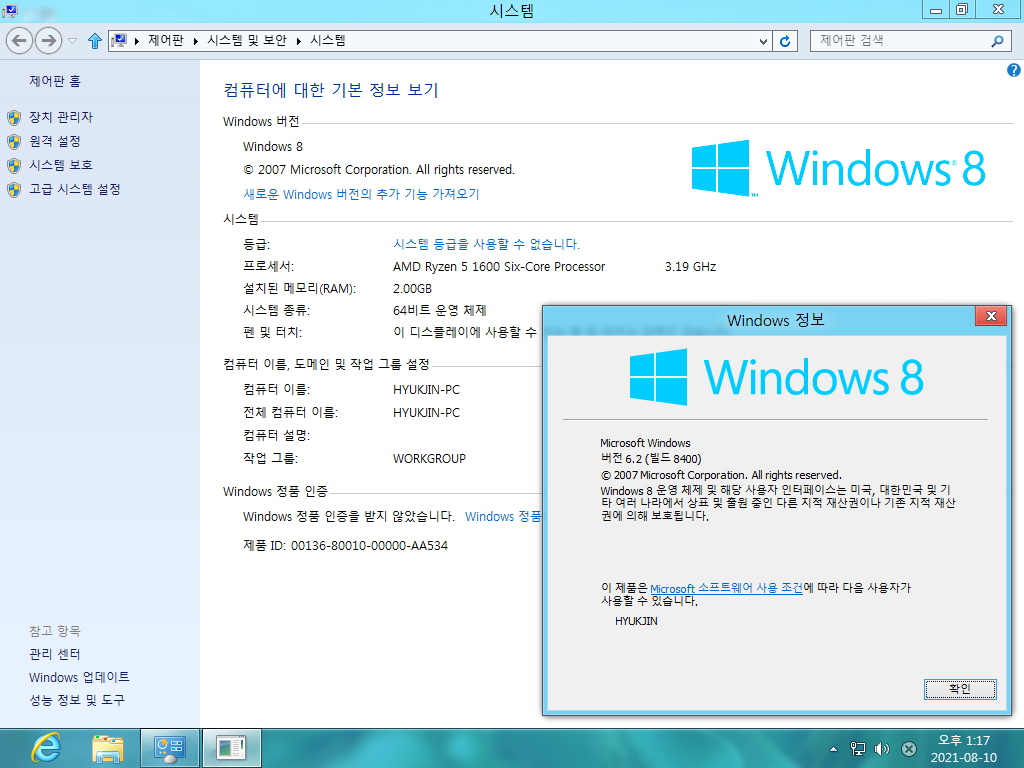This screenshot has height=768, width=1024.
Task: Click the System window title icon
Action: [10, 10]
